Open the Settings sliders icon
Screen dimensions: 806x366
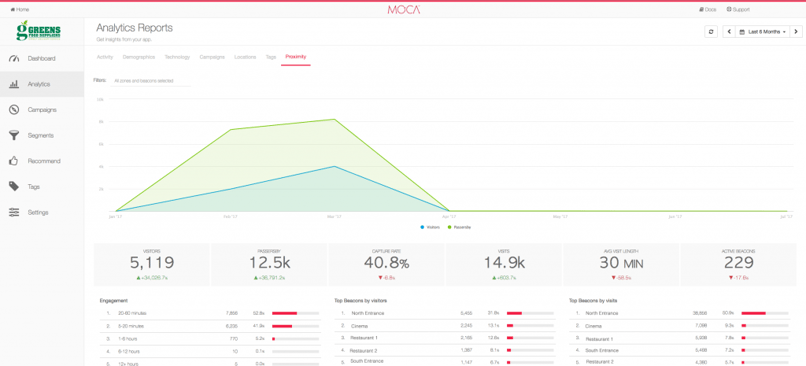(x=14, y=212)
